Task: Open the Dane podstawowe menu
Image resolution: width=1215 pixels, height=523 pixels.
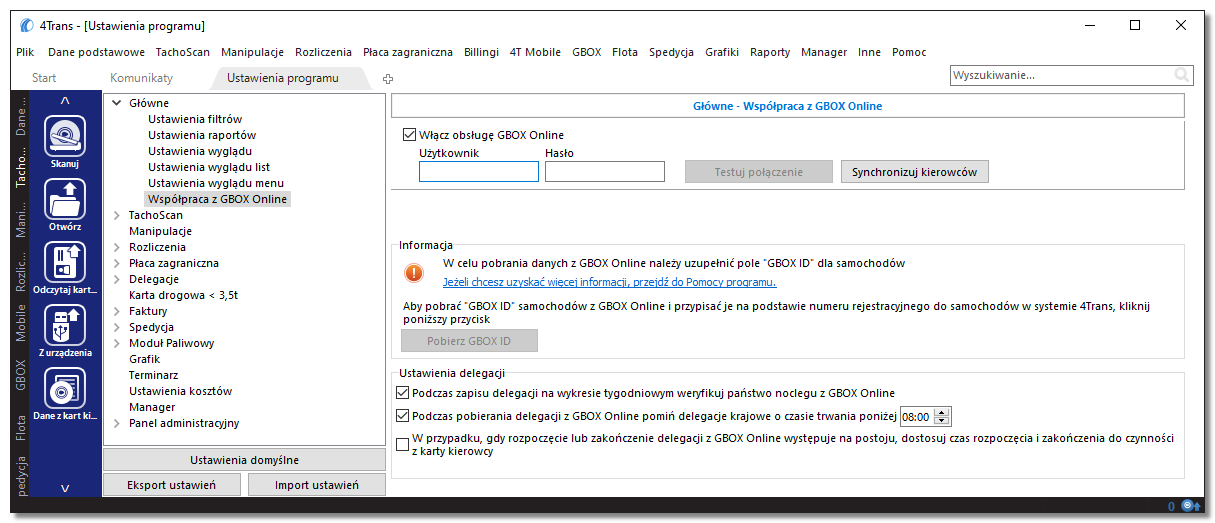Action: coord(96,52)
